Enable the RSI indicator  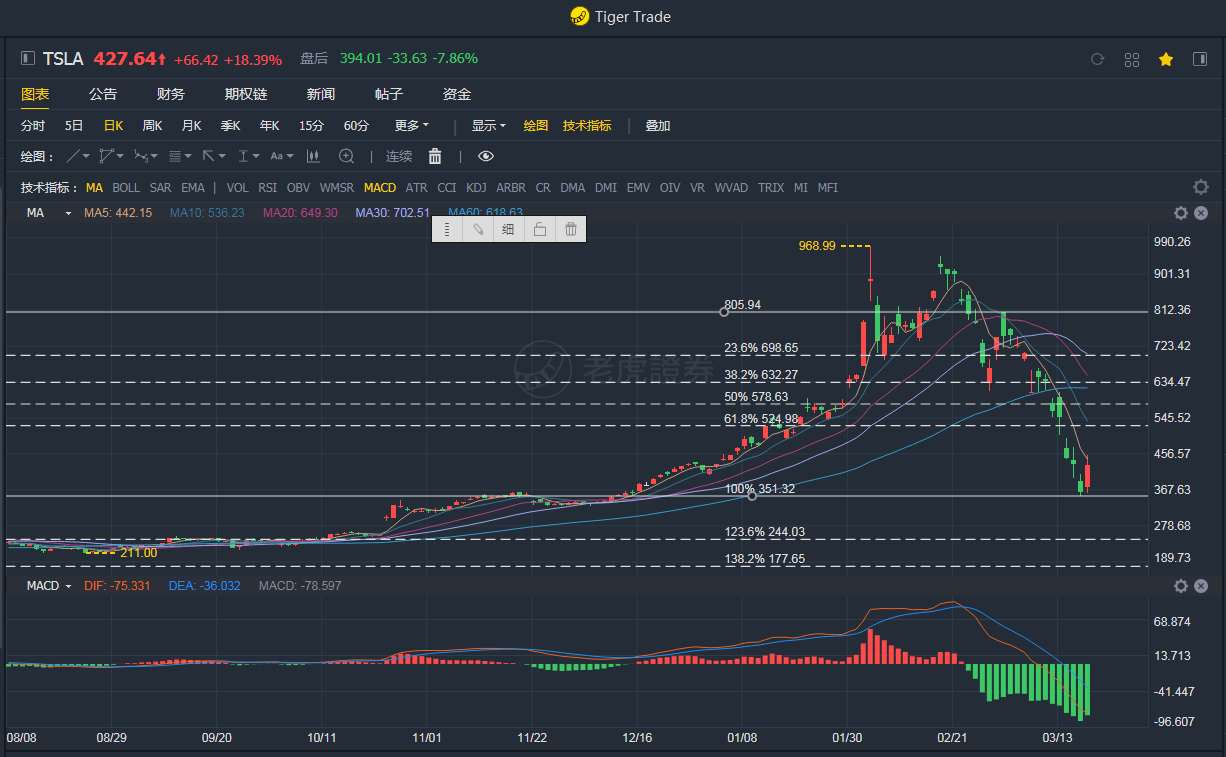click(268, 188)
